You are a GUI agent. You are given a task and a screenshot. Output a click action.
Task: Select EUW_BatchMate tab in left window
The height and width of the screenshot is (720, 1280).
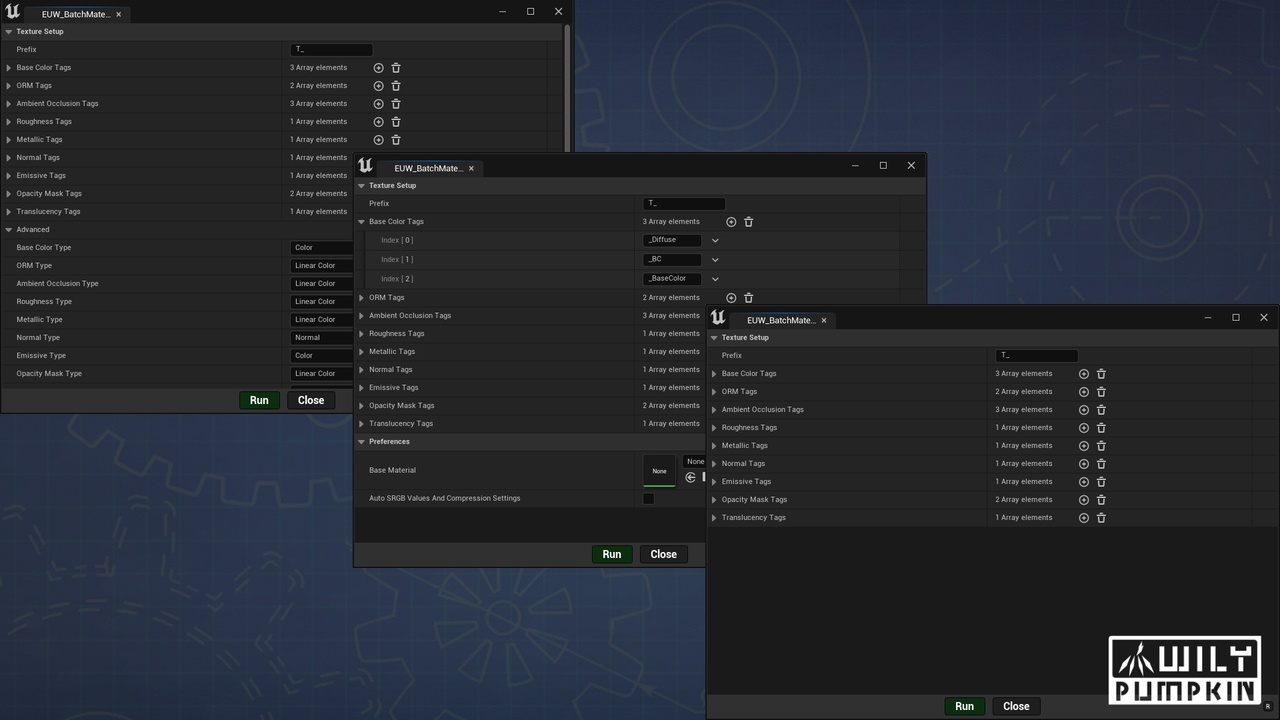75,14
